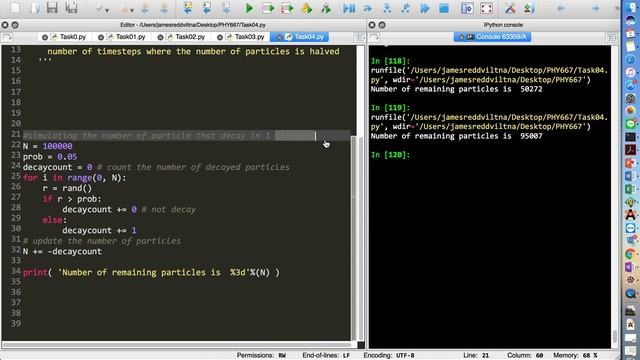Viewport: 640px width, 360px height.
Task: Close the Task03.py tab
Action: (220, 37)
